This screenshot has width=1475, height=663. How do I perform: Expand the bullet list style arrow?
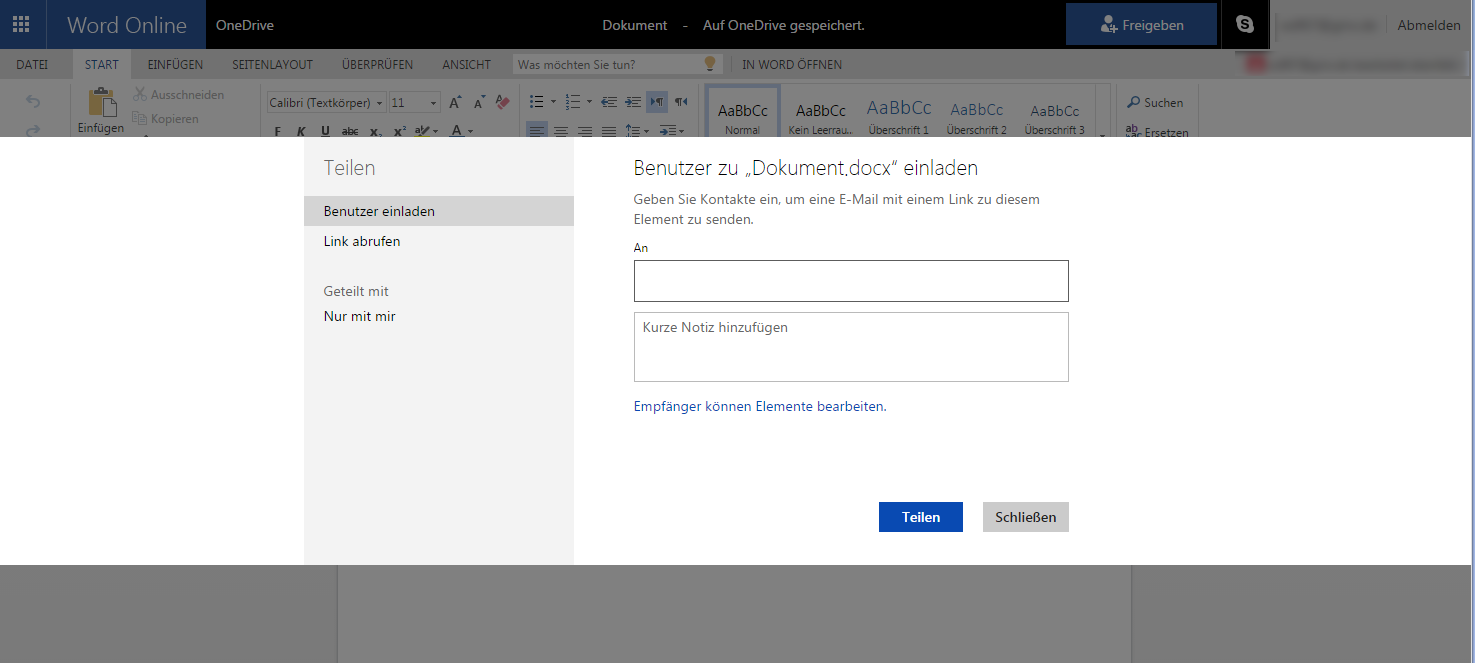(x=552, y=102)
